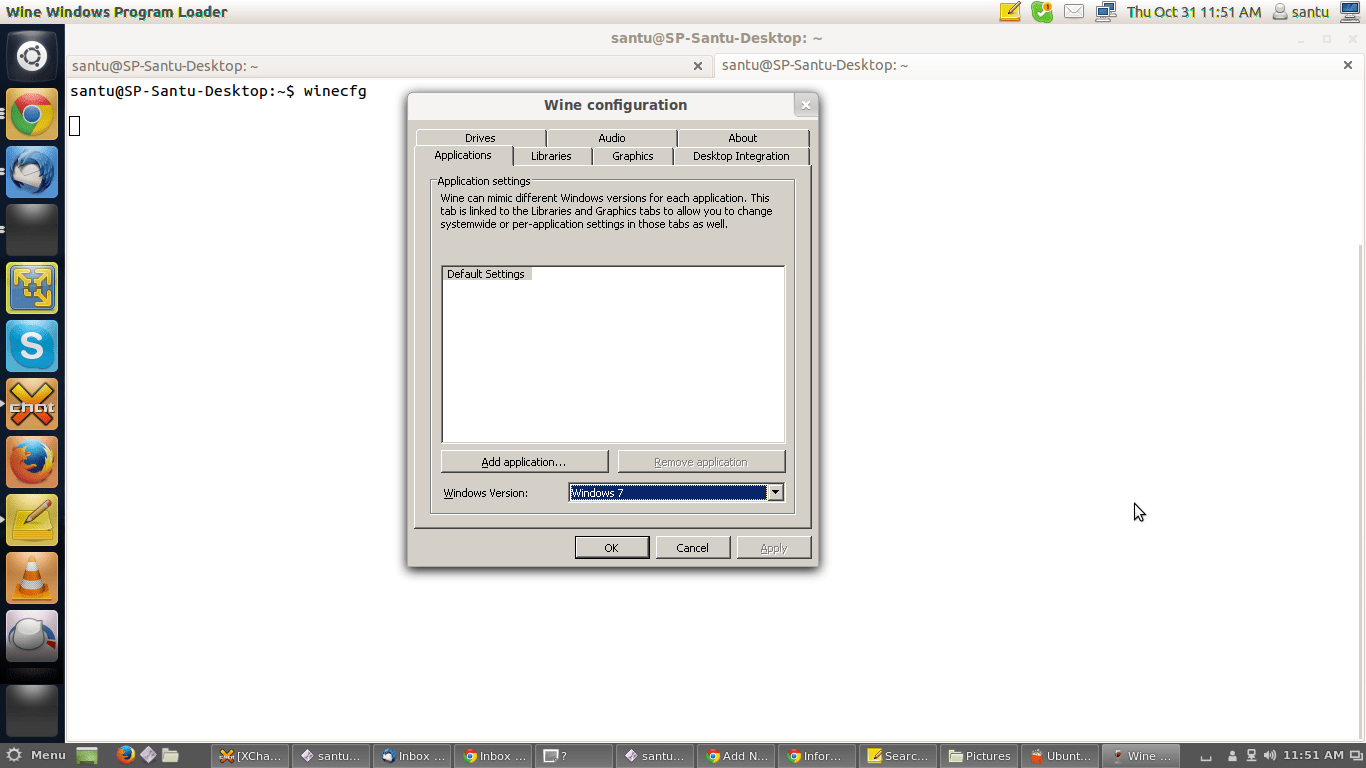The height and width of the screenshot is (768, 1366).
Task: Click the diamond terminal icon in bottom panel
Action: click(148, 755)
